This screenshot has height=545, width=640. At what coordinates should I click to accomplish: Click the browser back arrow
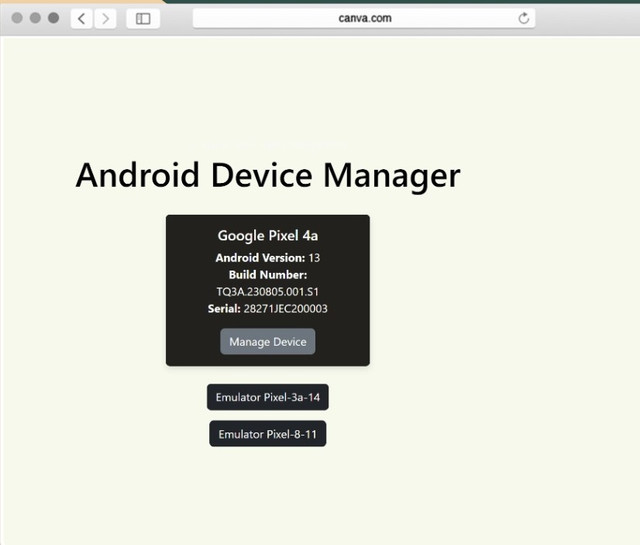click(x=82, y=19)
